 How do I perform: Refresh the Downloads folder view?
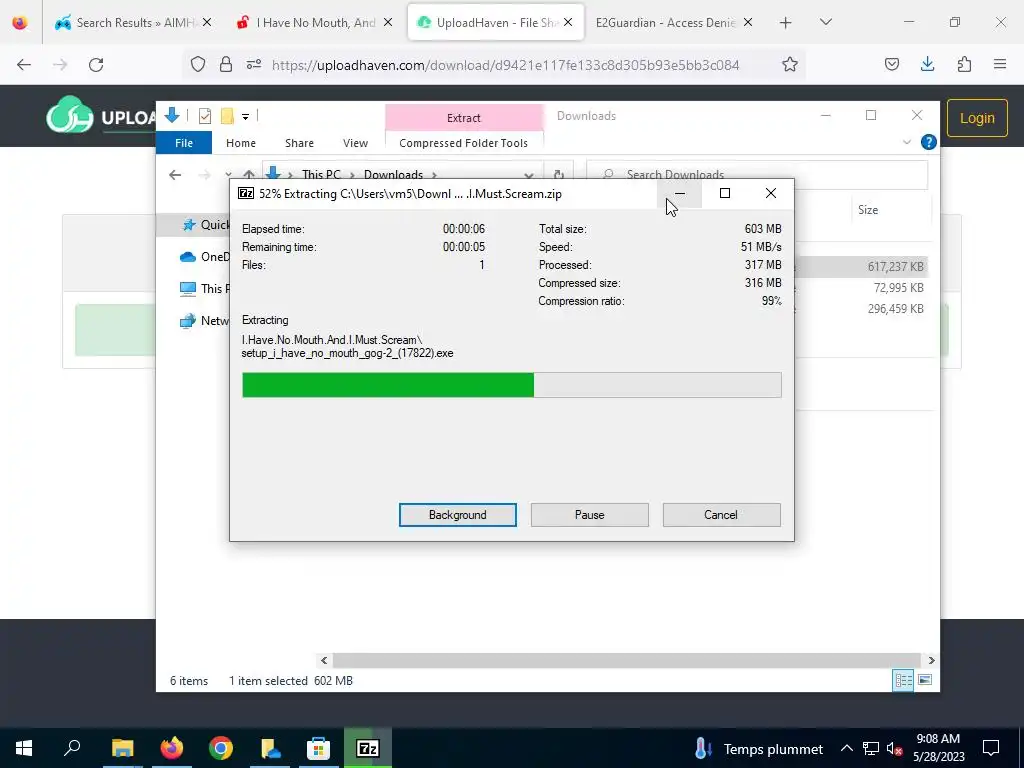pyautogui.click(x=558, y=174)
